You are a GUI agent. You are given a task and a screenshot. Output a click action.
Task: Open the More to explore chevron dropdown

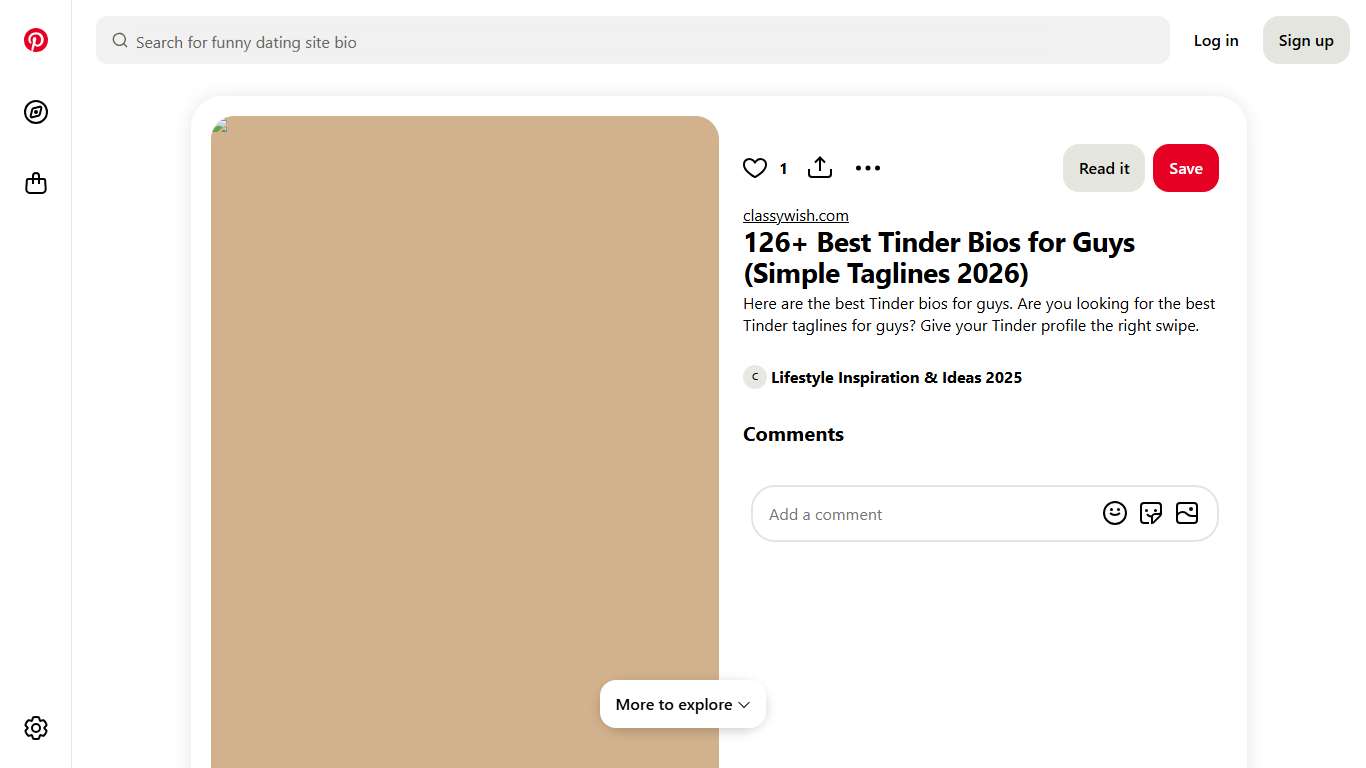[x=743, y=704]
